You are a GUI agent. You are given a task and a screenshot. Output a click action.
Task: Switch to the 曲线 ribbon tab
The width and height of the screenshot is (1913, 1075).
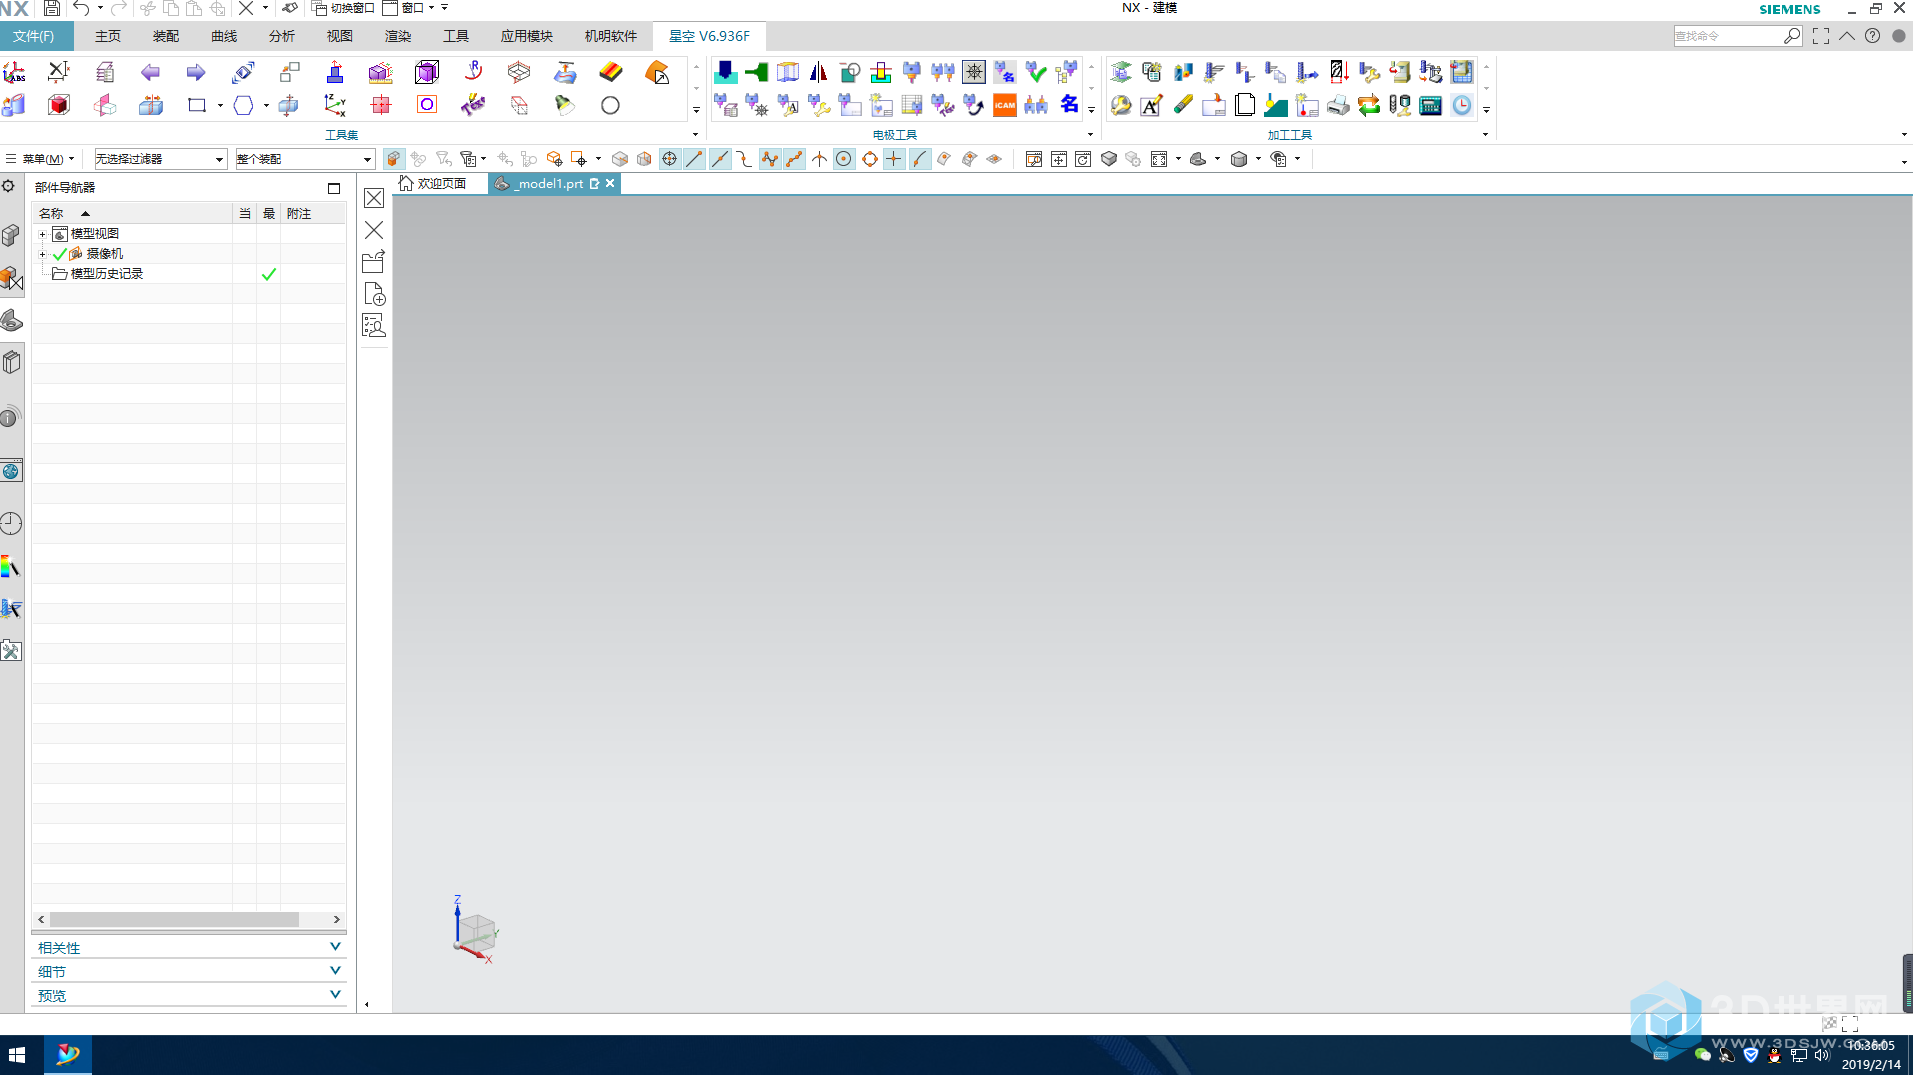coord(224,36)
